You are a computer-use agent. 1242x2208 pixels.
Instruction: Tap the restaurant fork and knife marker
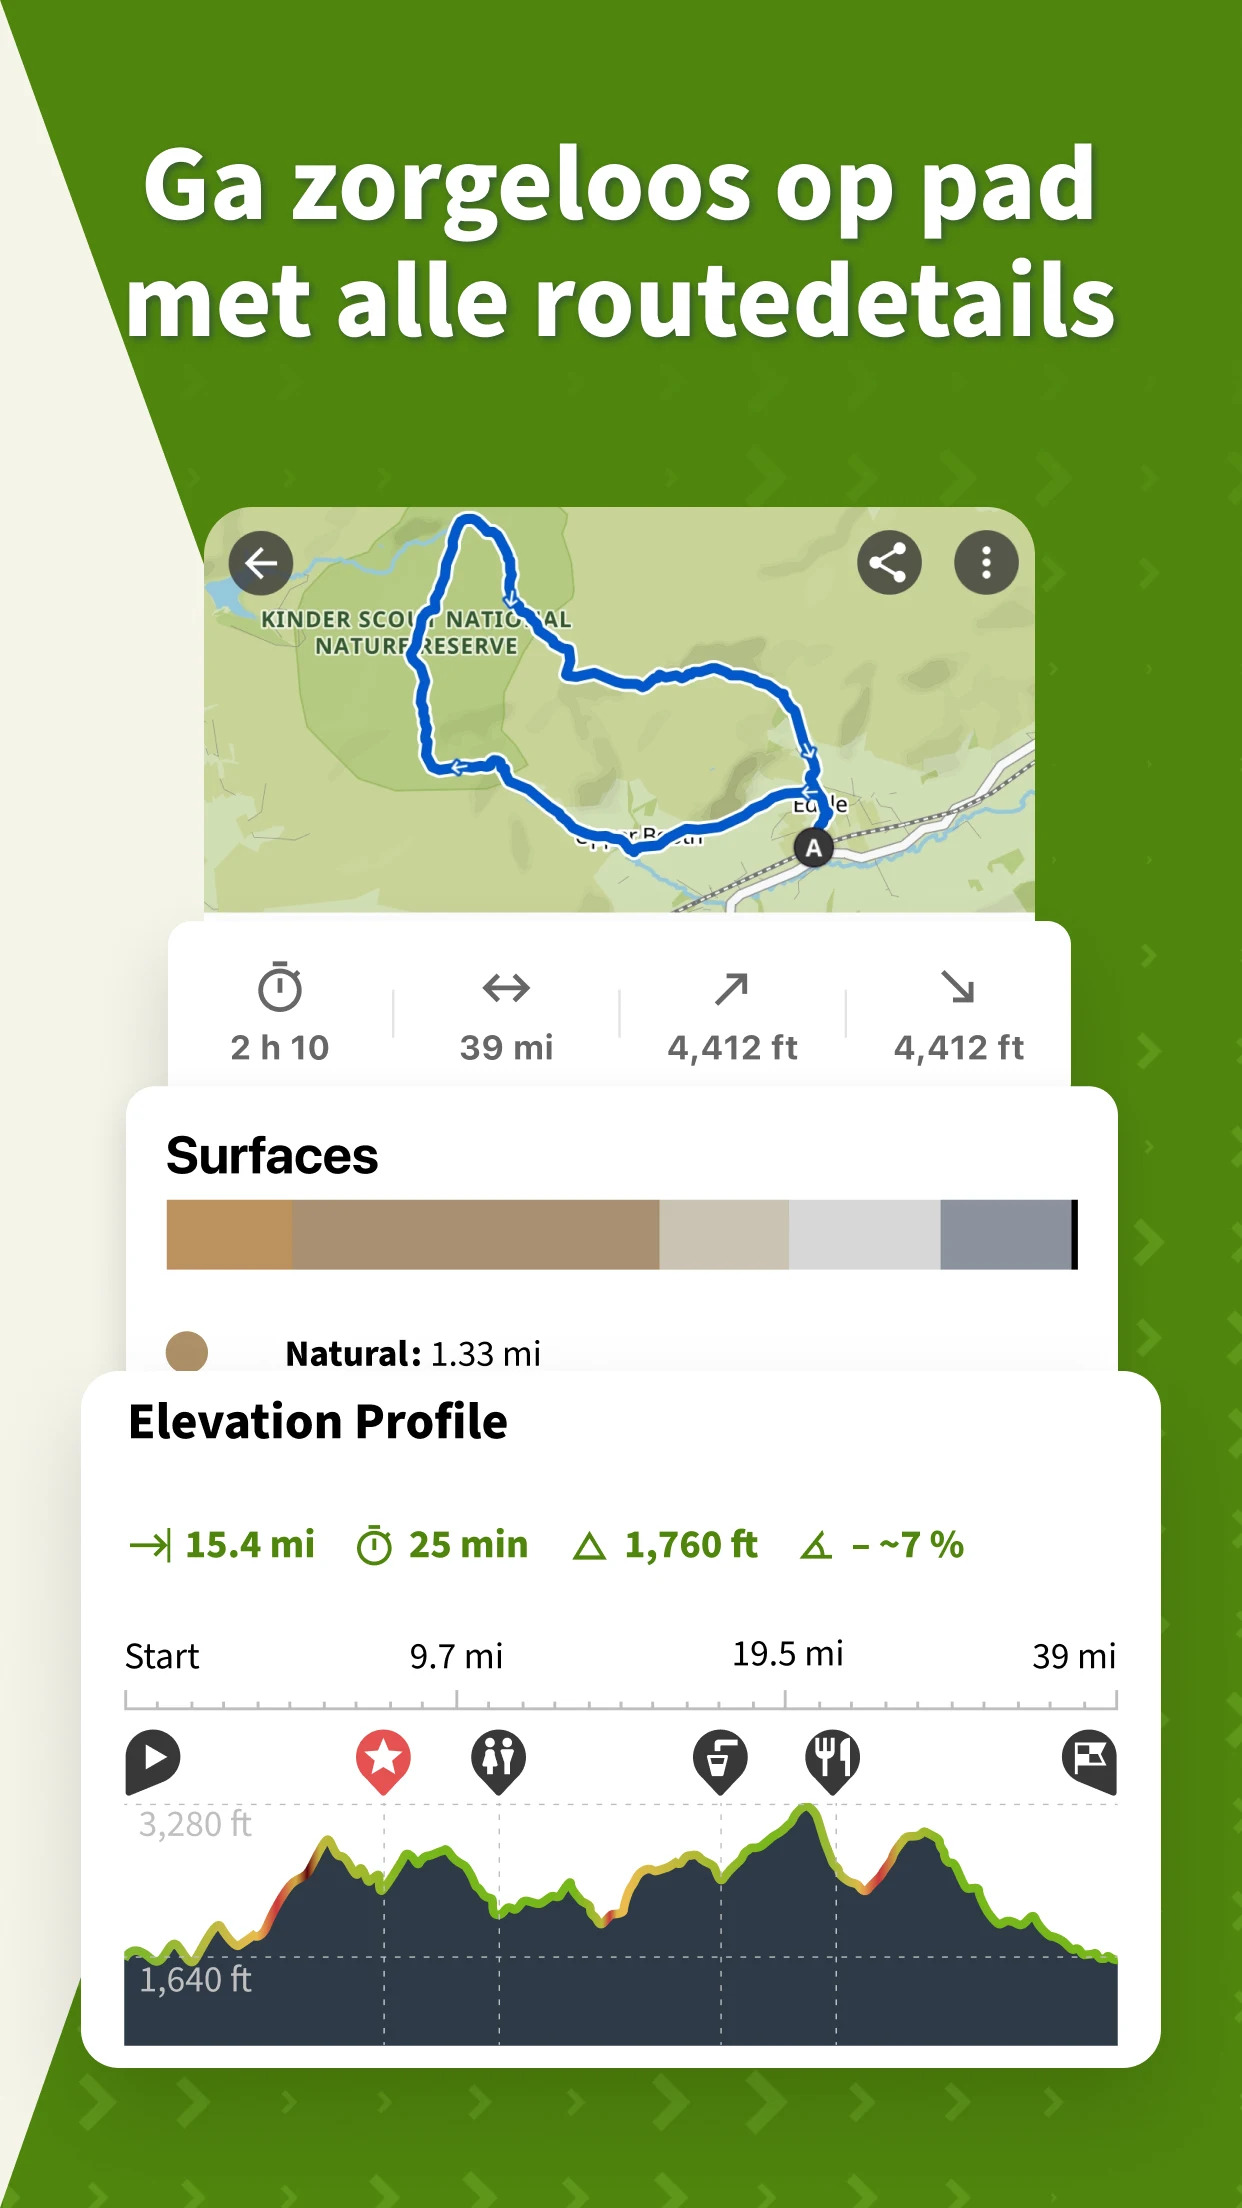click(x=833, y=1761)
